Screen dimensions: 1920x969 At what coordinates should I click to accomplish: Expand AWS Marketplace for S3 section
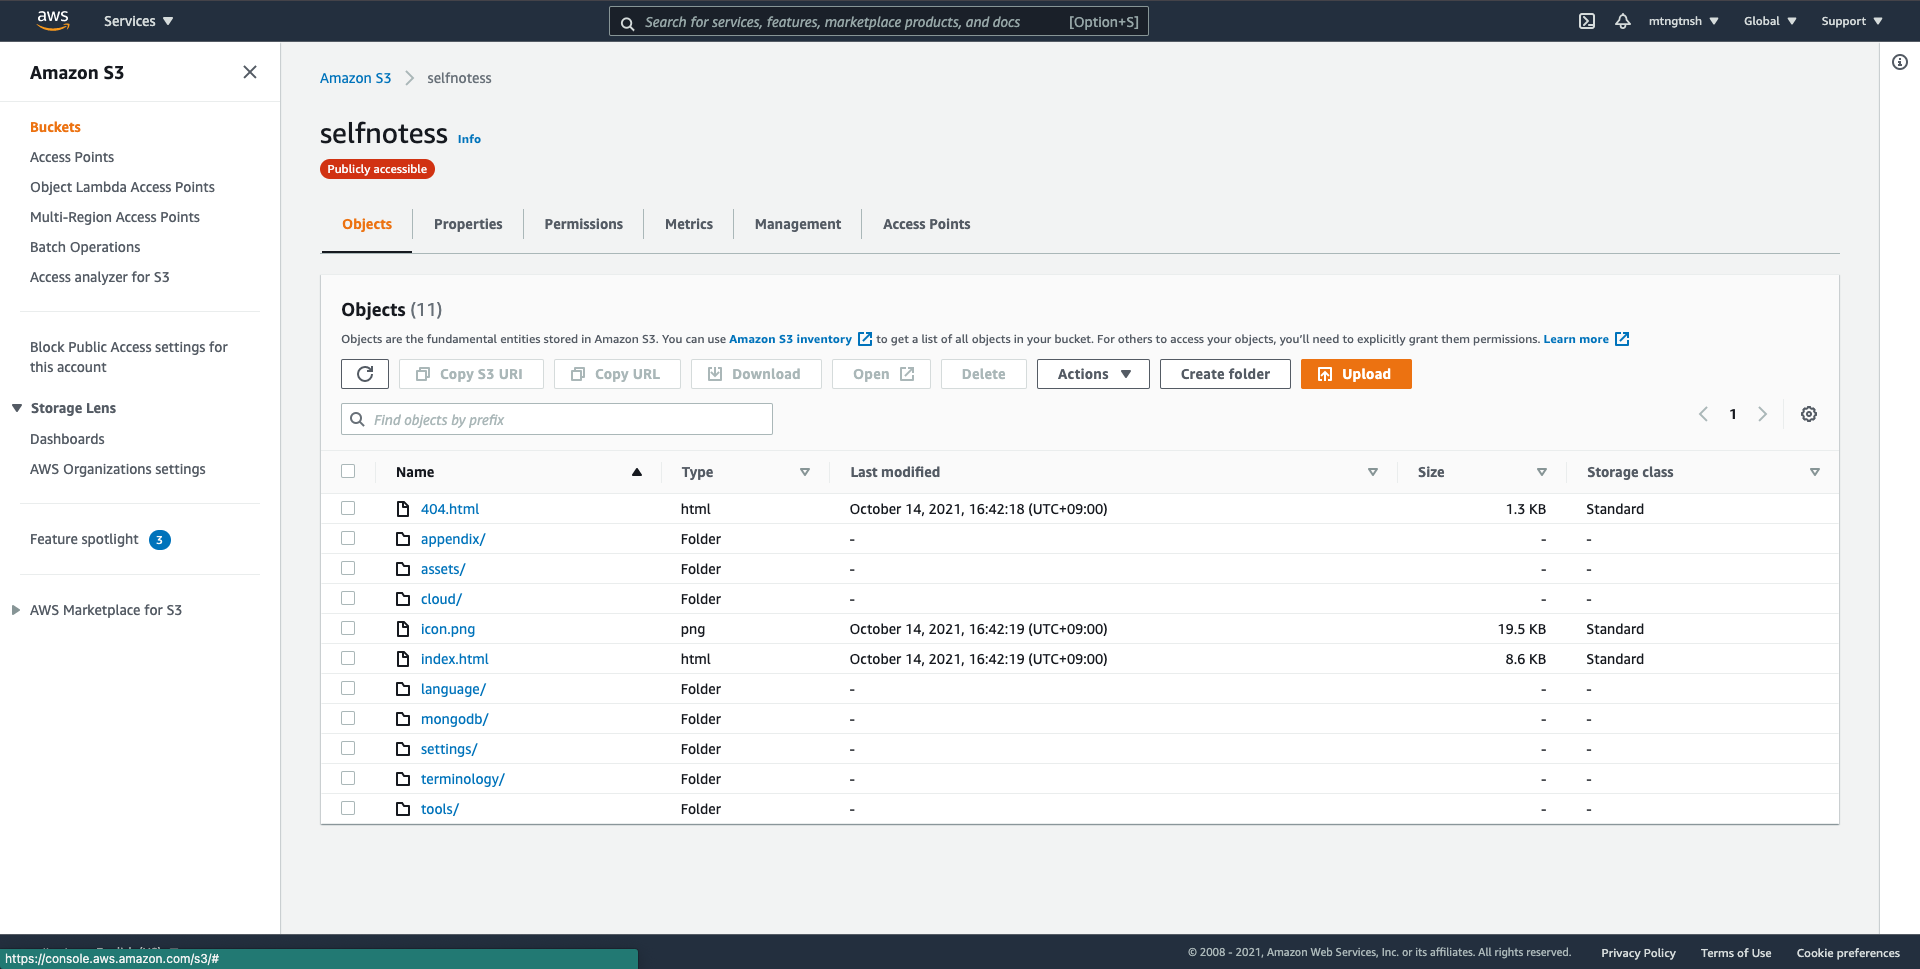16,610
